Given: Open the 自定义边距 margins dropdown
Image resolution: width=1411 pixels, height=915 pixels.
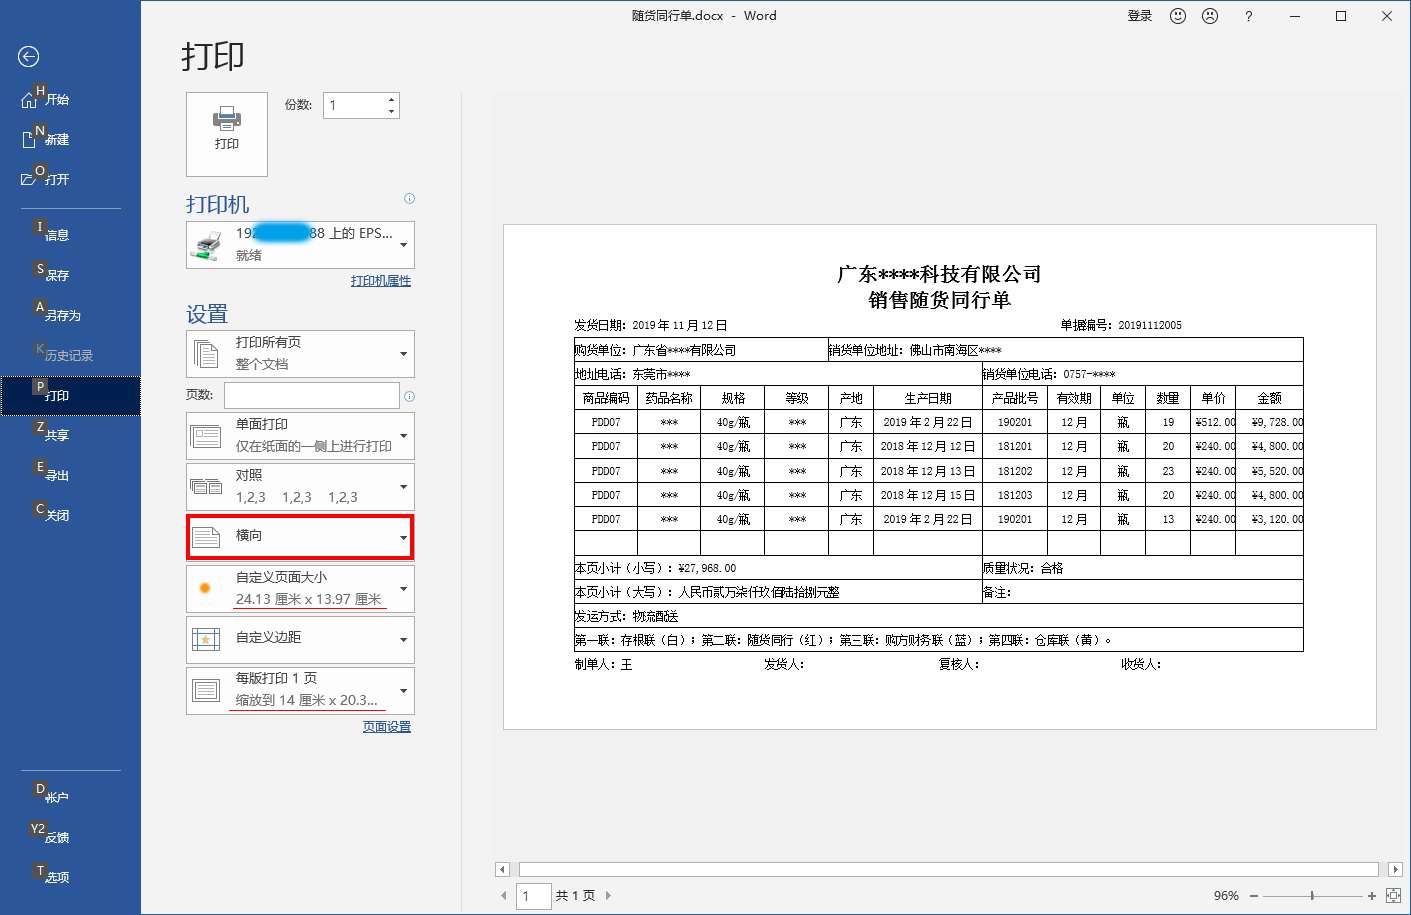Looking at the screenshot, I should [x=300, y=639].
